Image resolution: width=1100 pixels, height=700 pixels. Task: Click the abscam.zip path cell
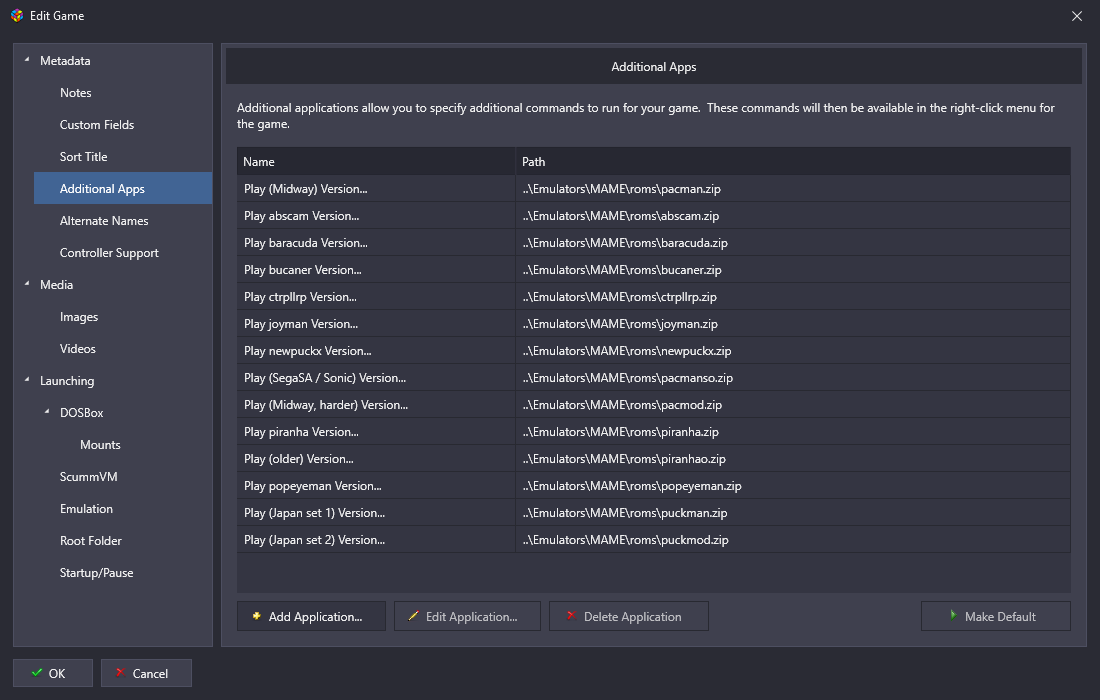793,215
